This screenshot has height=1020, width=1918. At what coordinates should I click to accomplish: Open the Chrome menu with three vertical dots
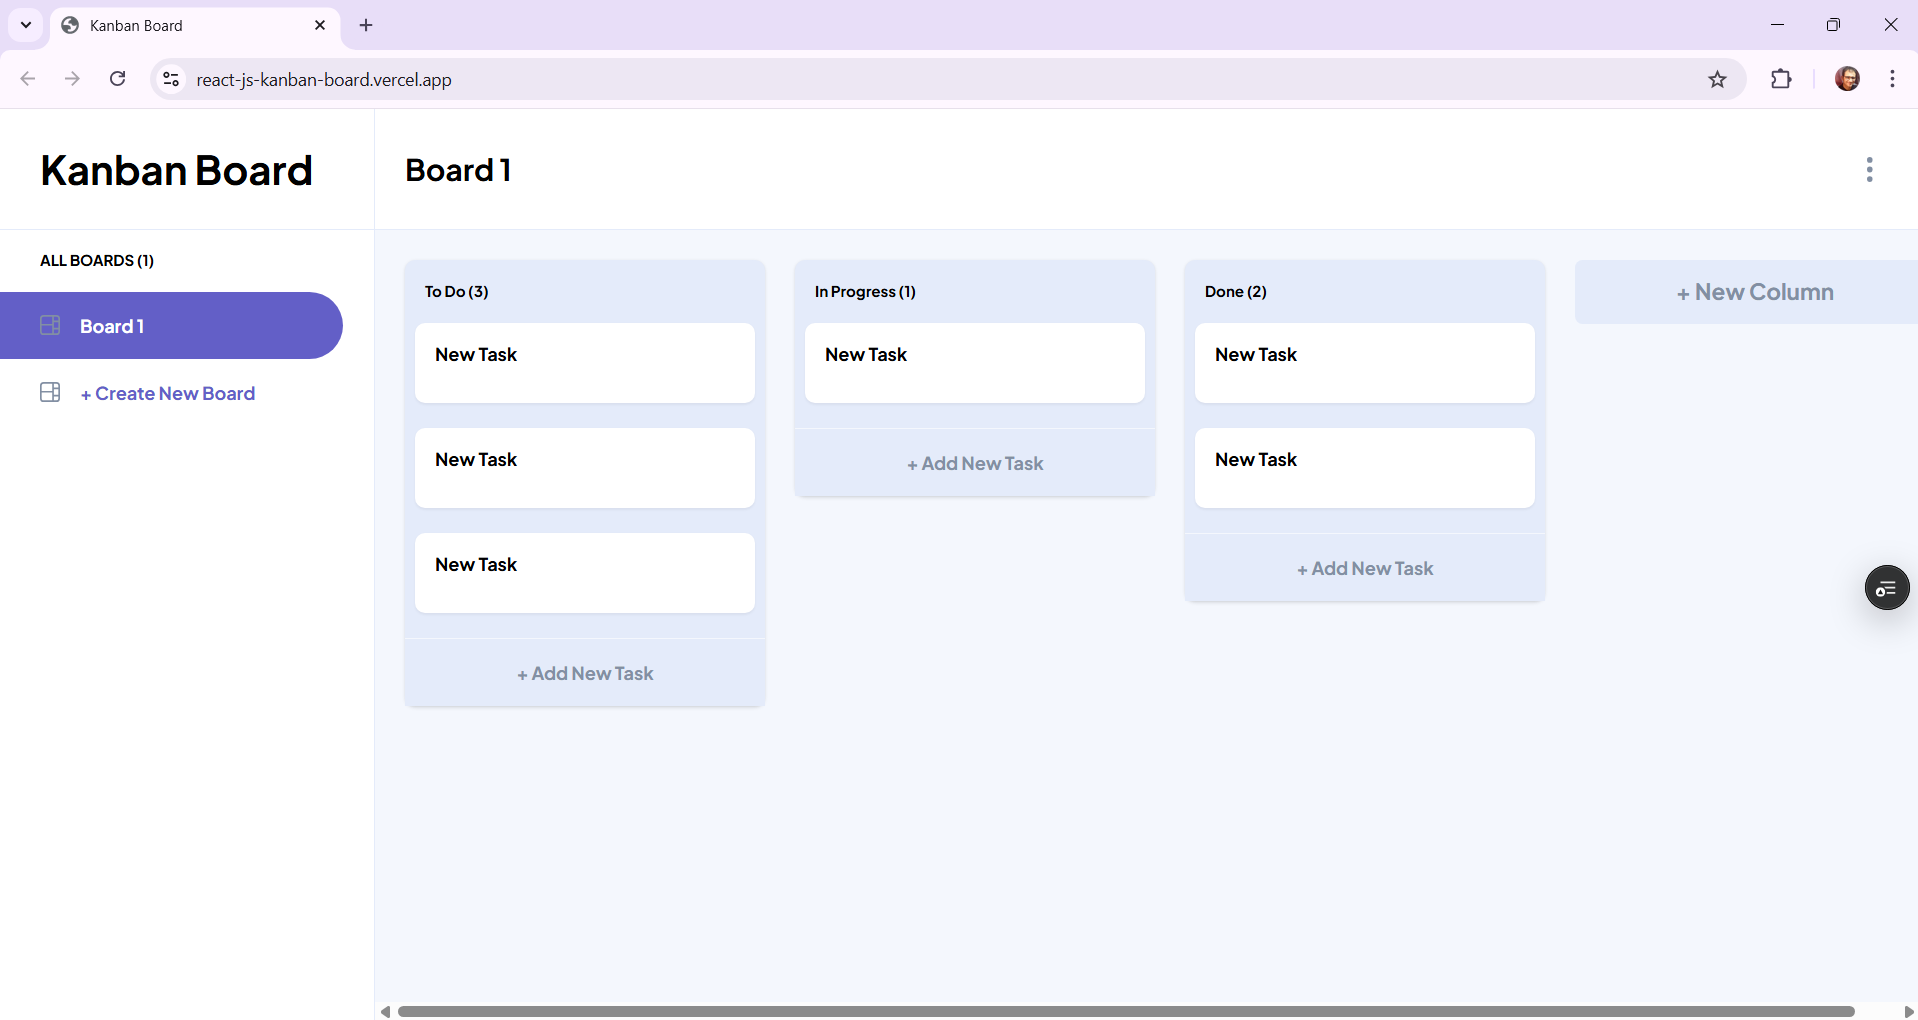[x=1893, y=79]
